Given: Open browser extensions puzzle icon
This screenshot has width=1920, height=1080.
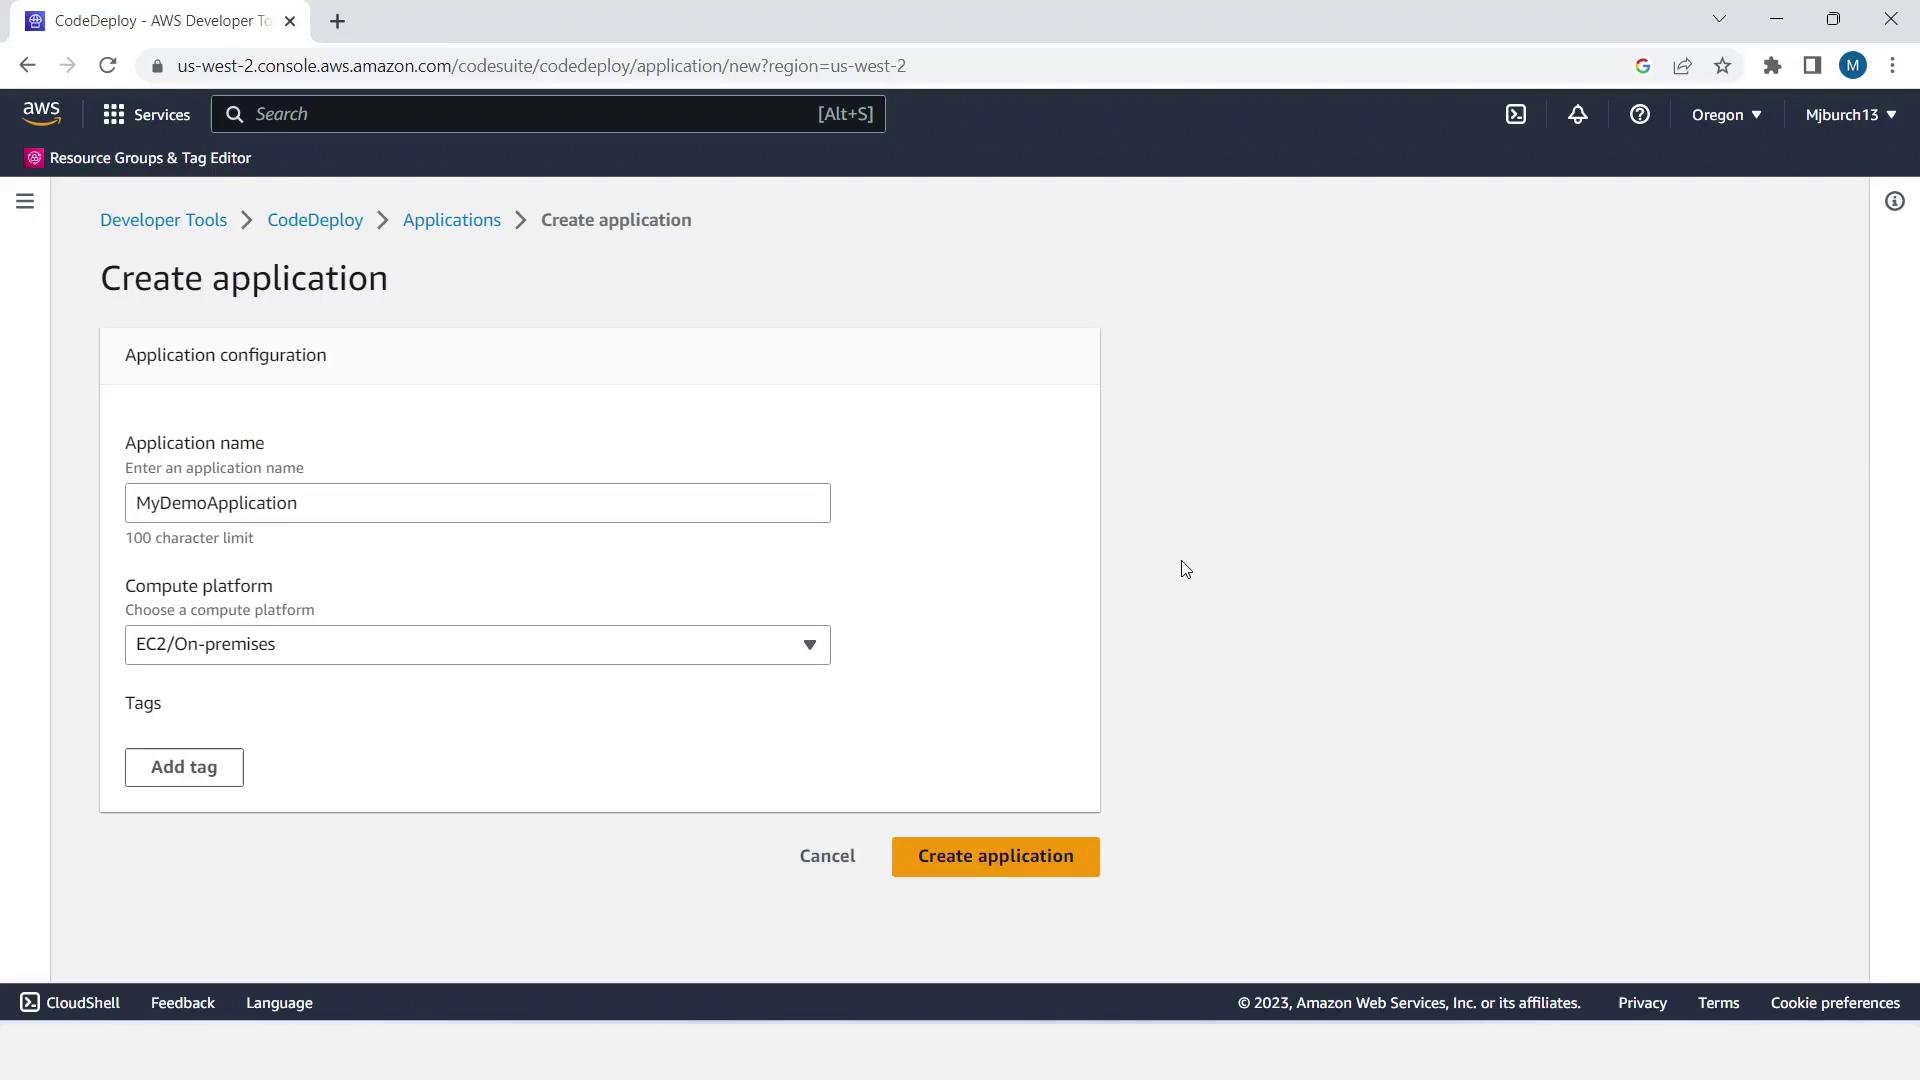Looking at the screenshot, I should point(1772,66).
